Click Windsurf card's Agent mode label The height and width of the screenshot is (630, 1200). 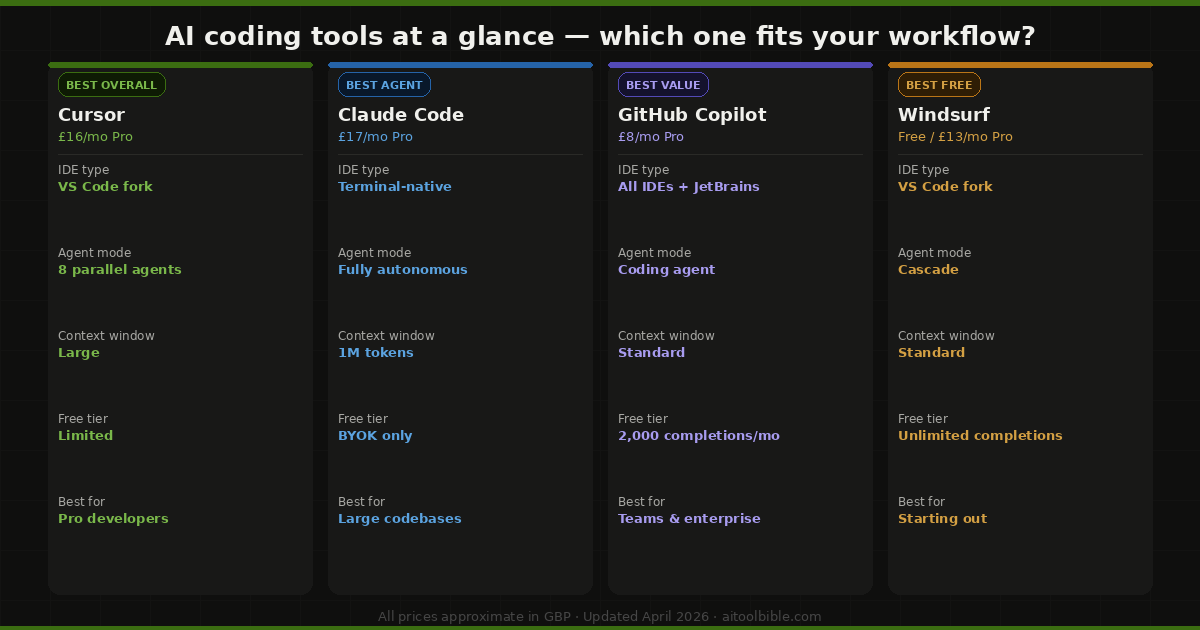coord(934,253)
